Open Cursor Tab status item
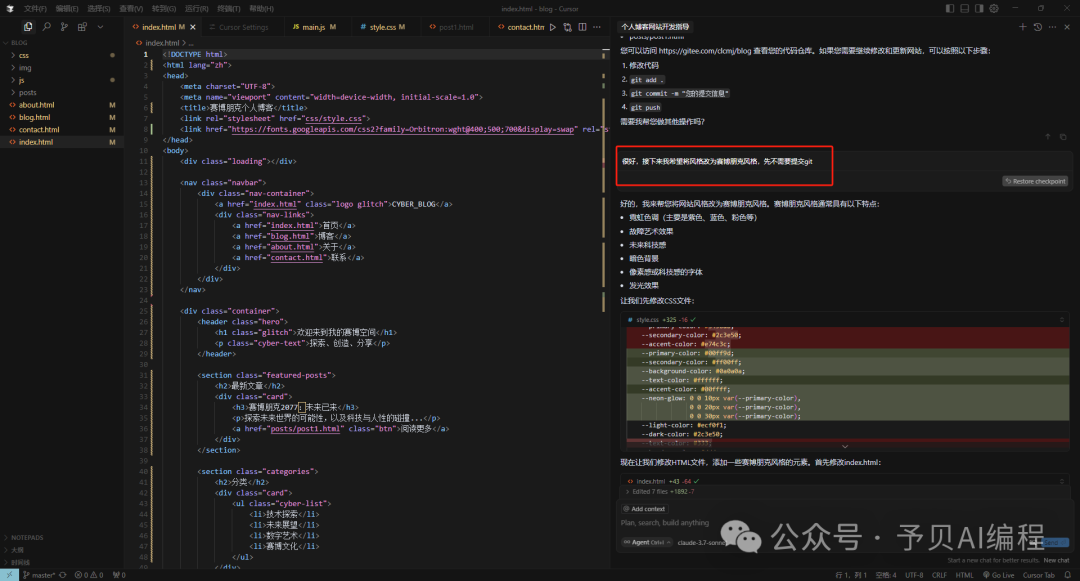The height and width of the screenshot is (581, 1080). click(1039, 575)
